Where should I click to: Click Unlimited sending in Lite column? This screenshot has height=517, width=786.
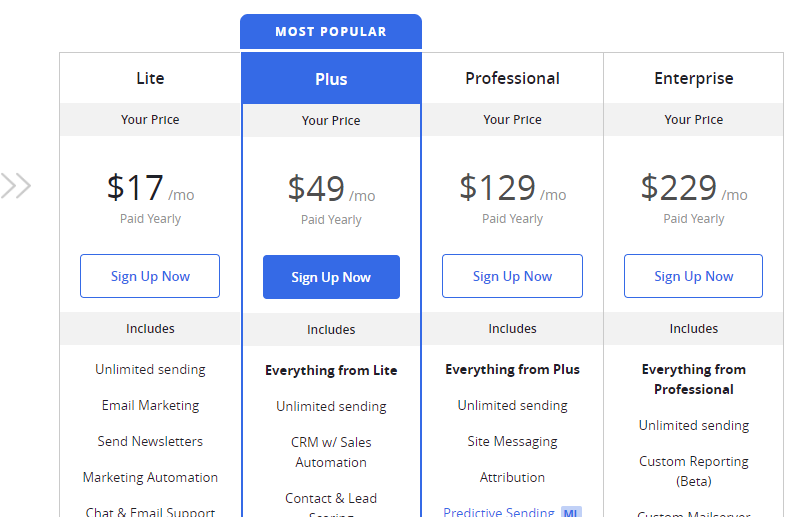click(x=150, y=370)
